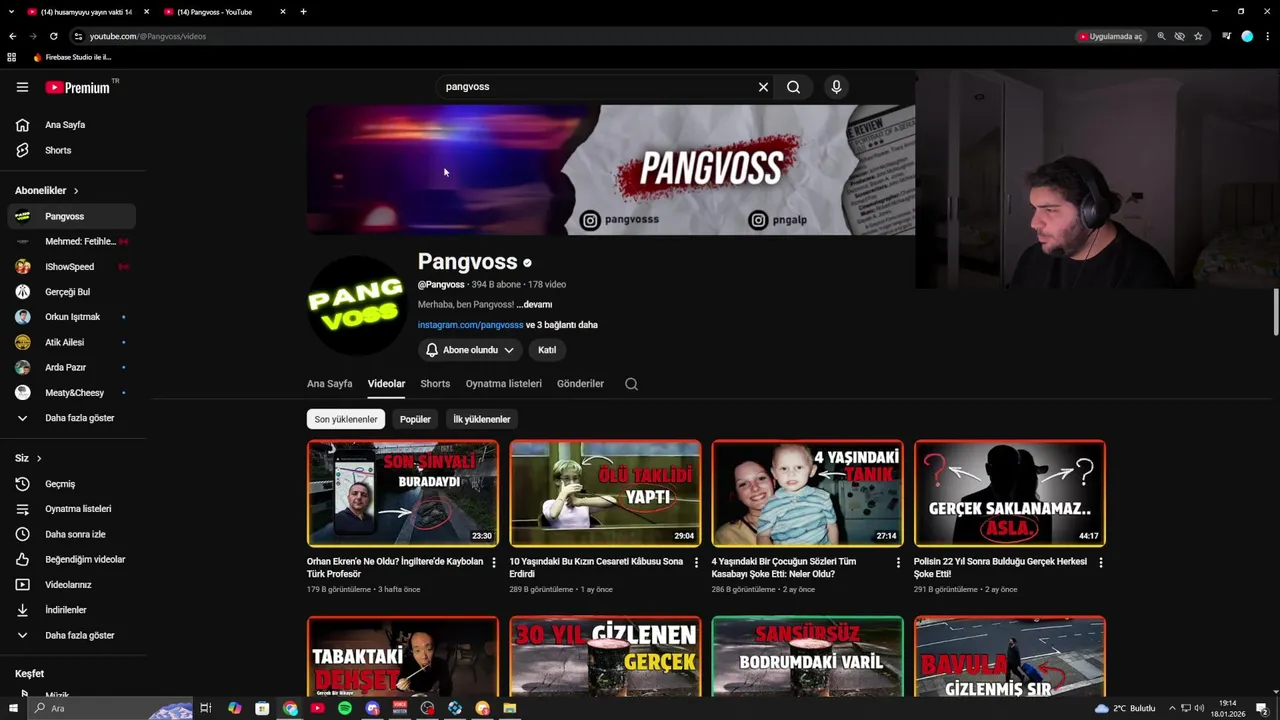Switch to the channel Shorts tab
Image resolution: width=1280 pixels, height=720 pixels.
[x=435, y=384]
